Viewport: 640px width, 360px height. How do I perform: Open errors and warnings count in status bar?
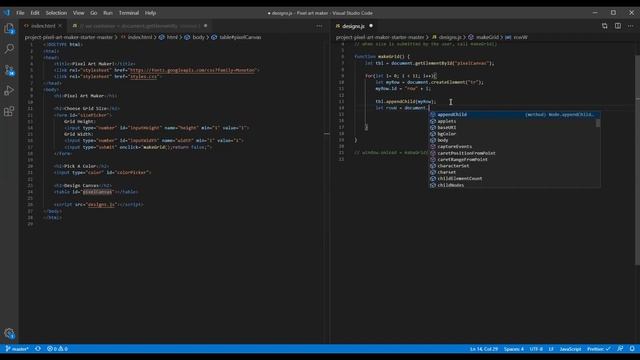tap(58, 349)
